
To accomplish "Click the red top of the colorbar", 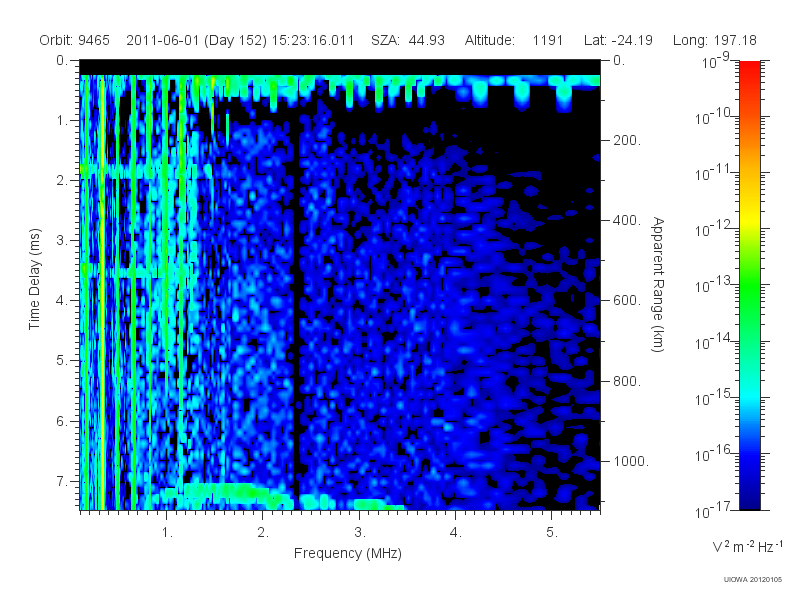I will pos(750,71).
